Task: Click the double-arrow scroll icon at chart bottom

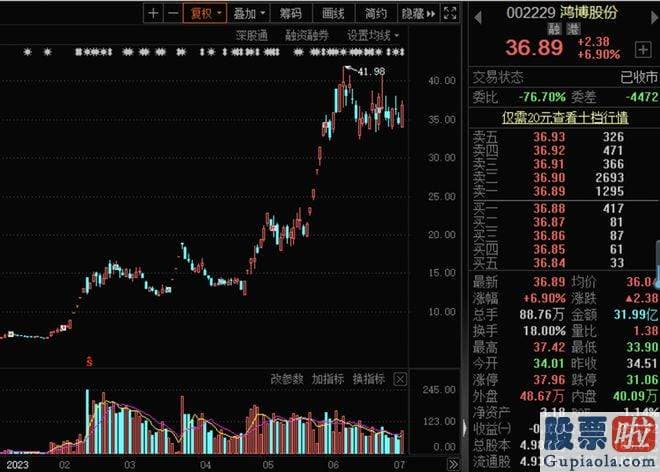Action: [x=453, y=464]
